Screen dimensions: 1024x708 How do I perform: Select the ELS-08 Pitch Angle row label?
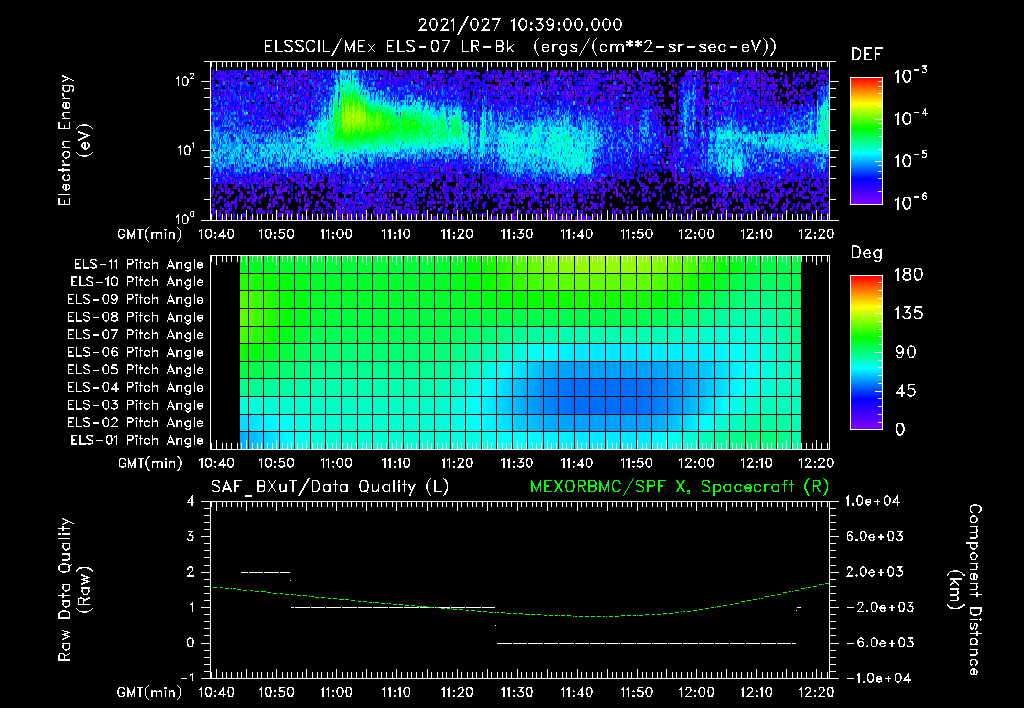(136, 317)
